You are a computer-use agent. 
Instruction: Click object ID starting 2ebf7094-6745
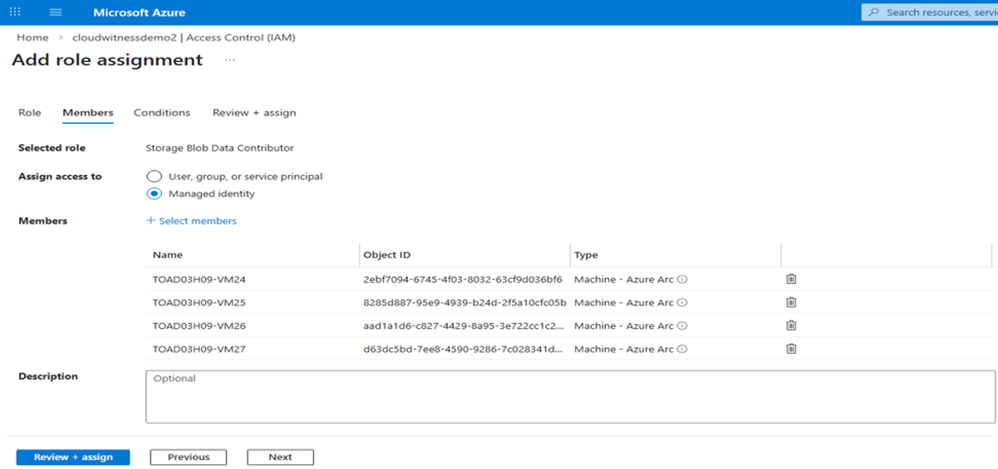click(463, 279)
